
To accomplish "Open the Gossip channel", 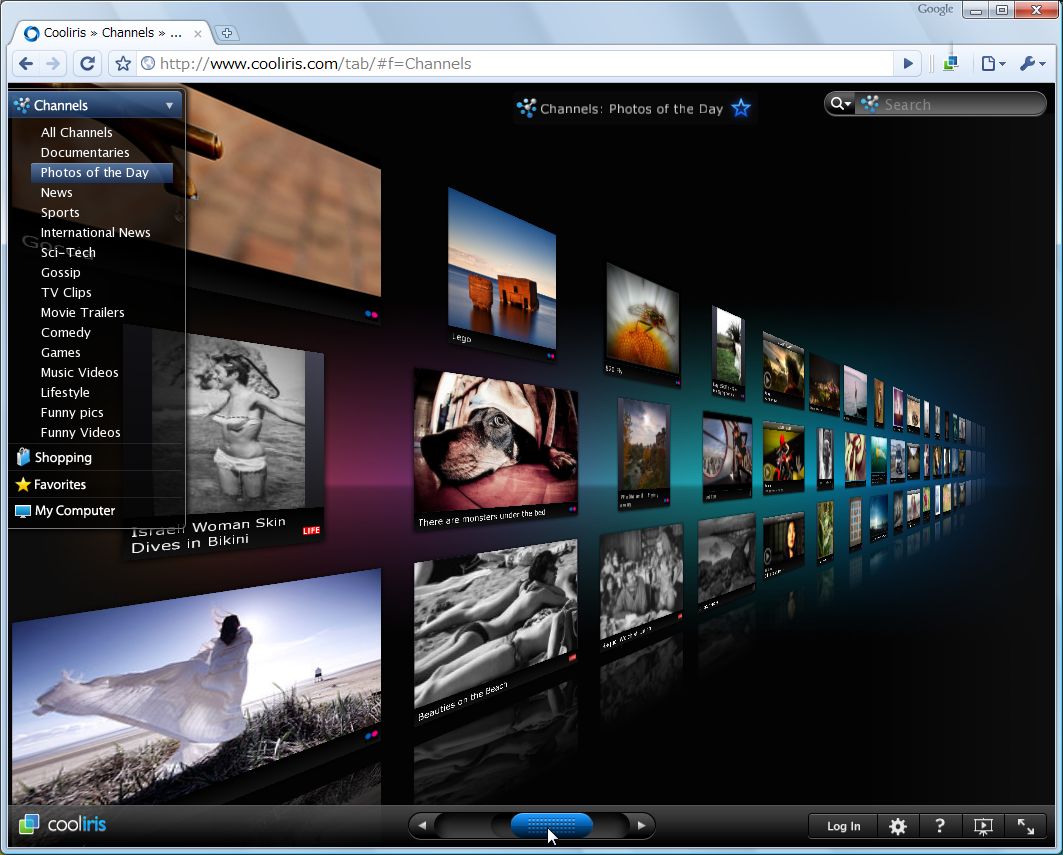I will [60, 273].
